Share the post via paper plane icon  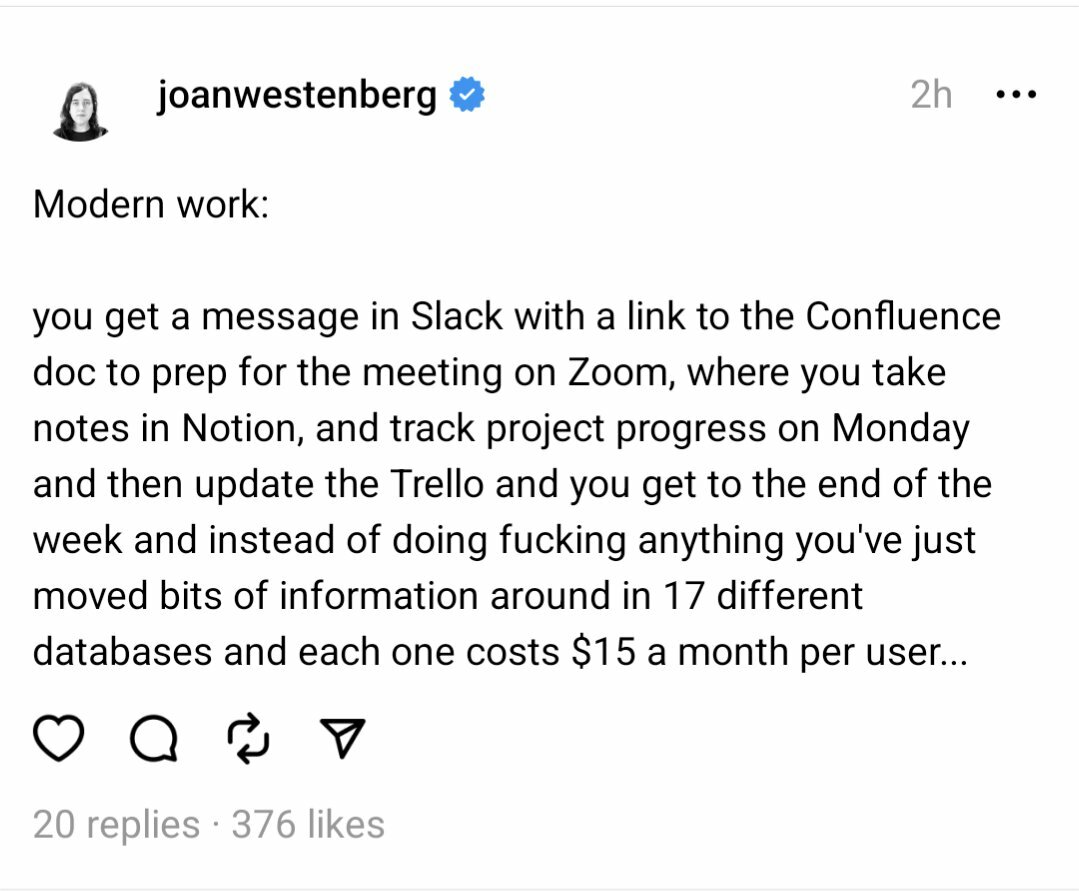coord(343,738)
